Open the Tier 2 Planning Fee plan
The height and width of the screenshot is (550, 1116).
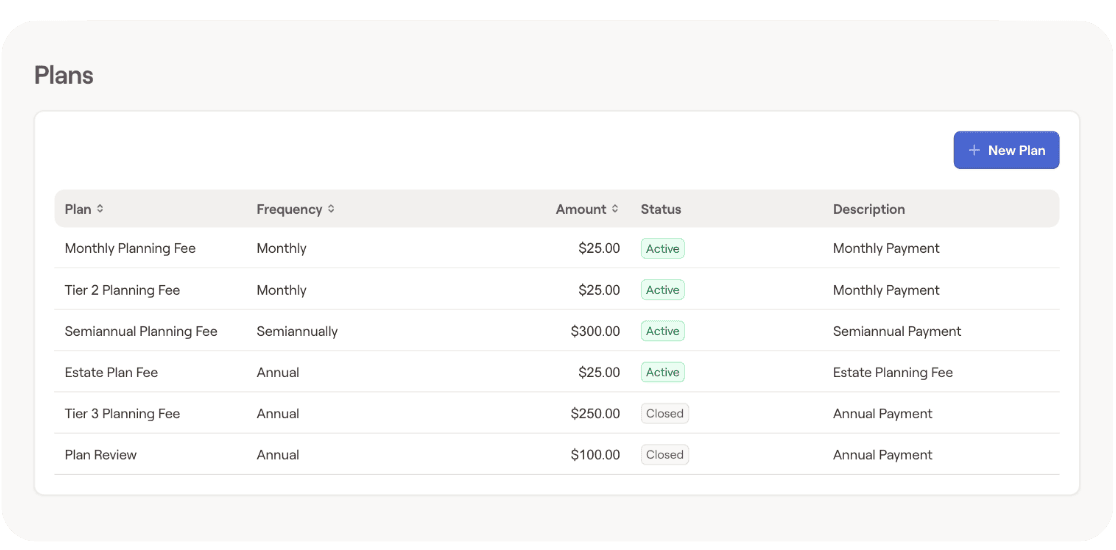pyautogui.click(x=122, y=290)
